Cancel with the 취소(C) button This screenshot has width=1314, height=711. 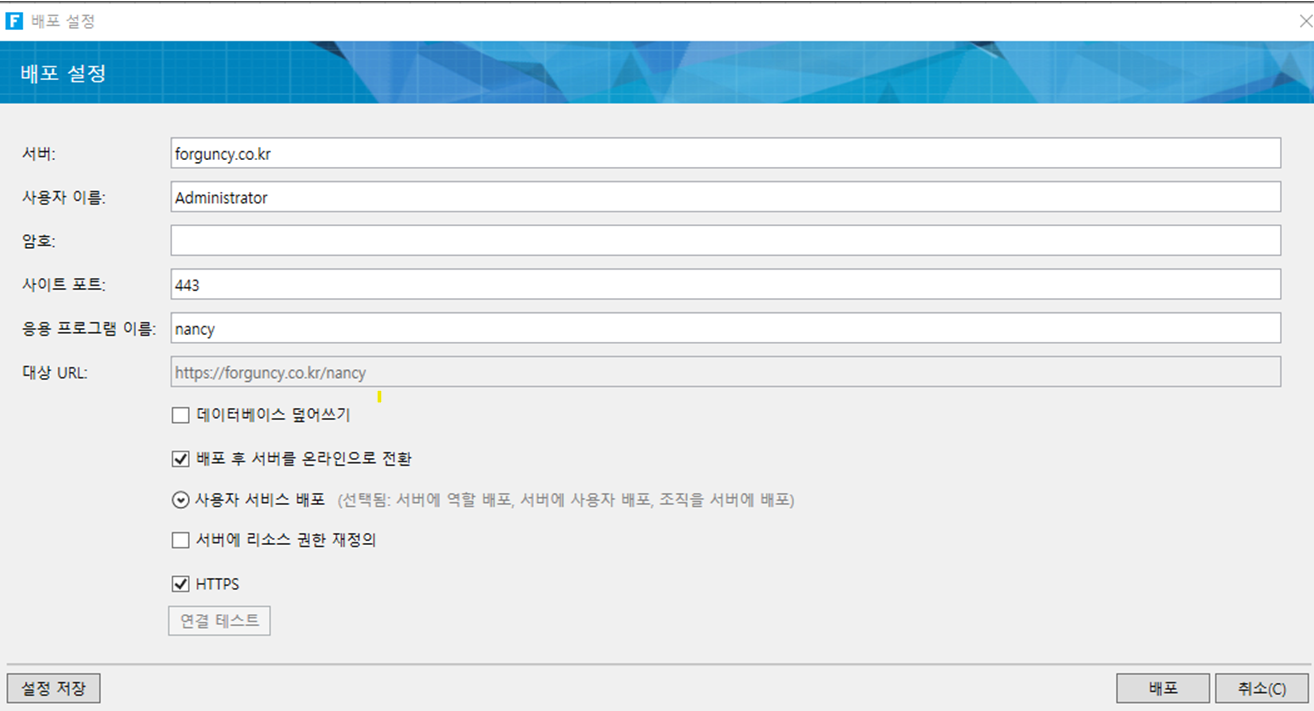[1261, 689]
